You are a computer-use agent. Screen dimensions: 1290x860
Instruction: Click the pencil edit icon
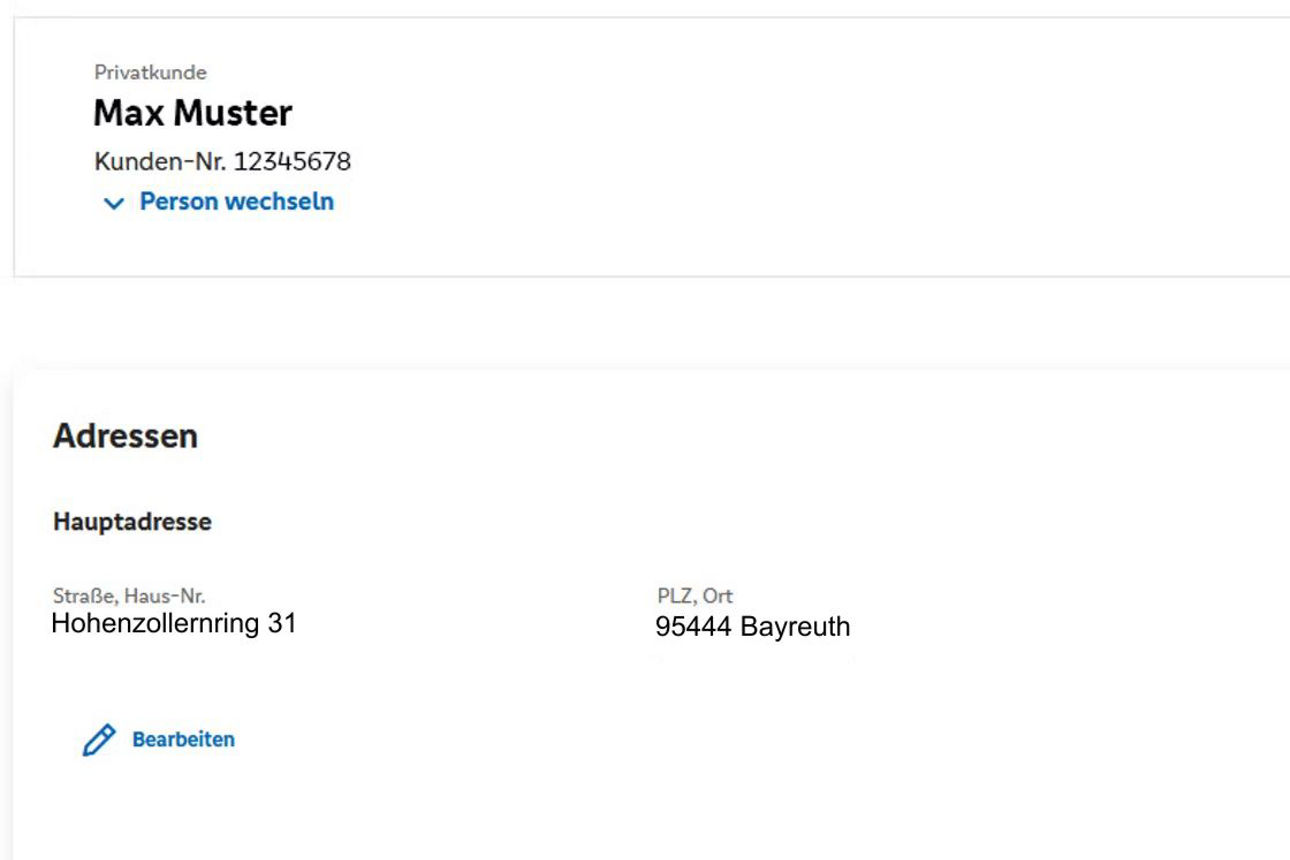pos(99,740)
